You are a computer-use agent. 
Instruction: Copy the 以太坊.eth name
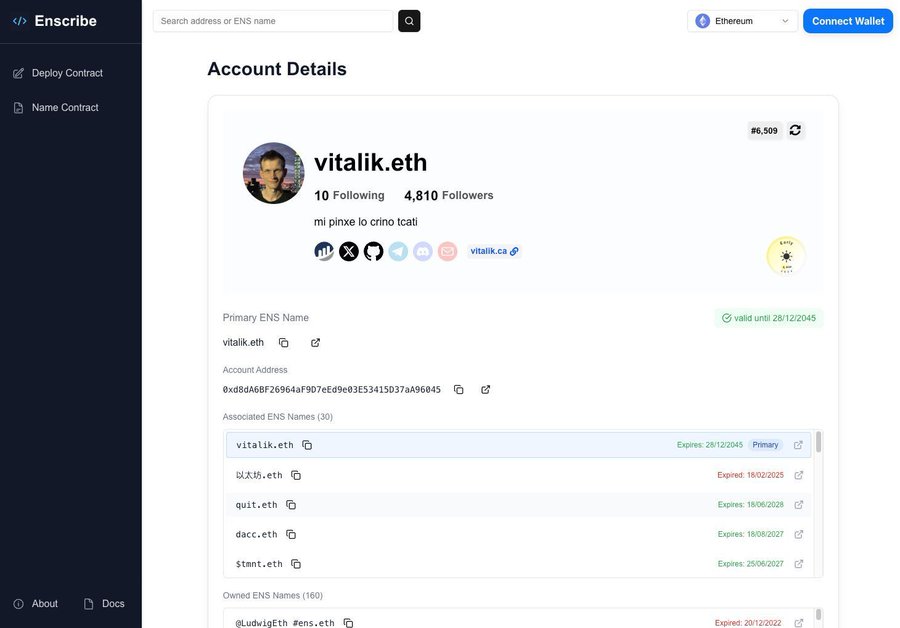292,472
